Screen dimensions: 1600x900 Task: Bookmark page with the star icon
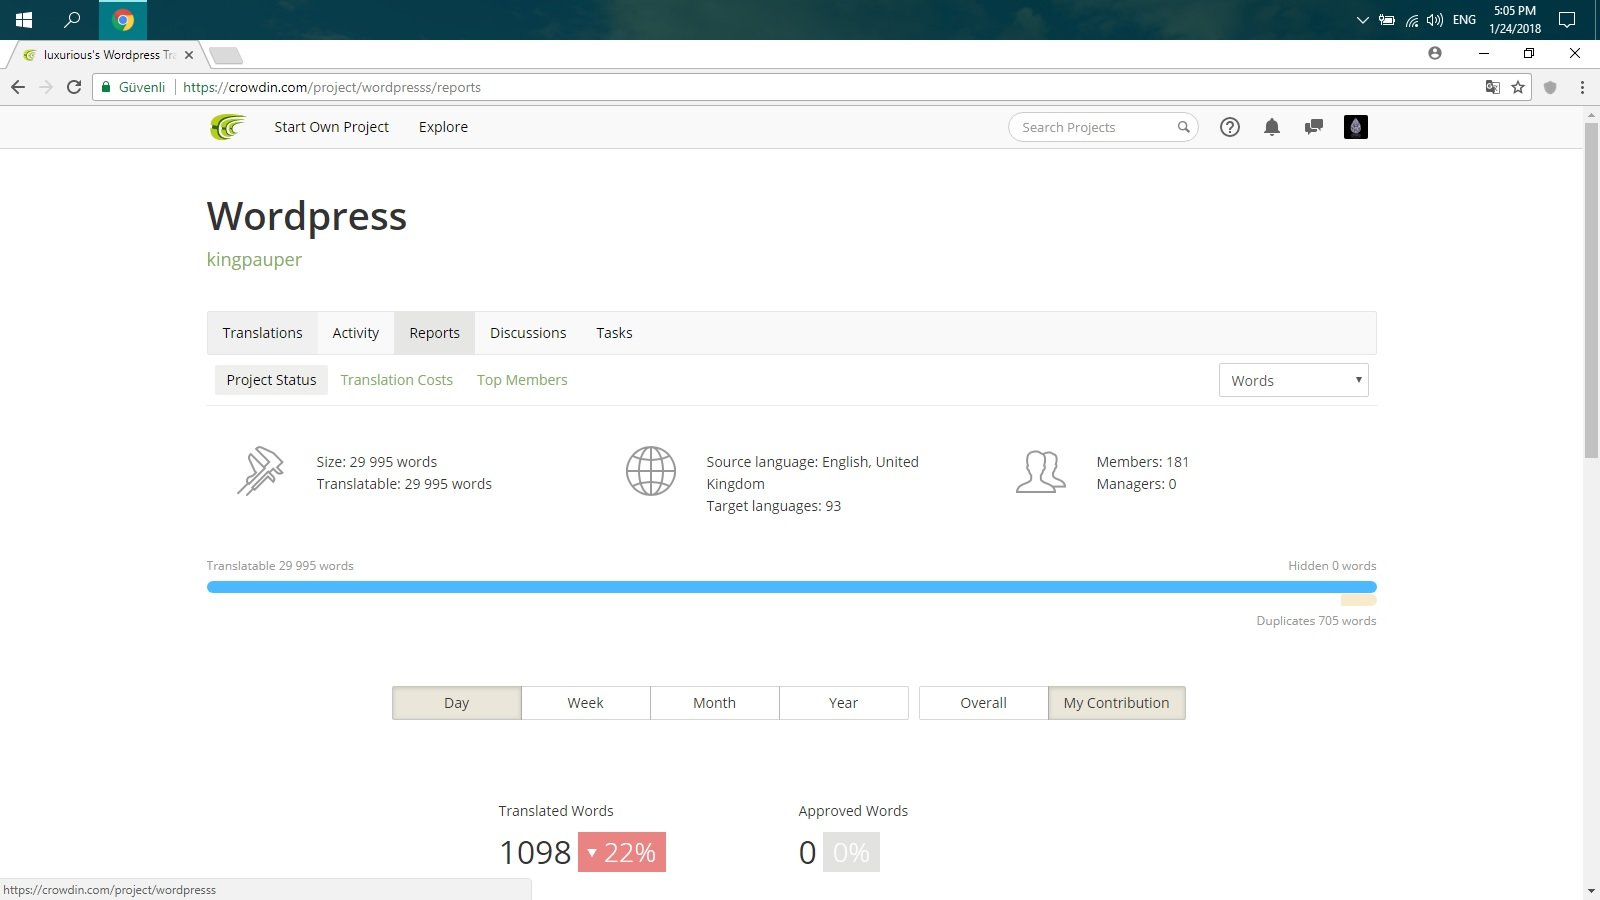[1518, 87]
